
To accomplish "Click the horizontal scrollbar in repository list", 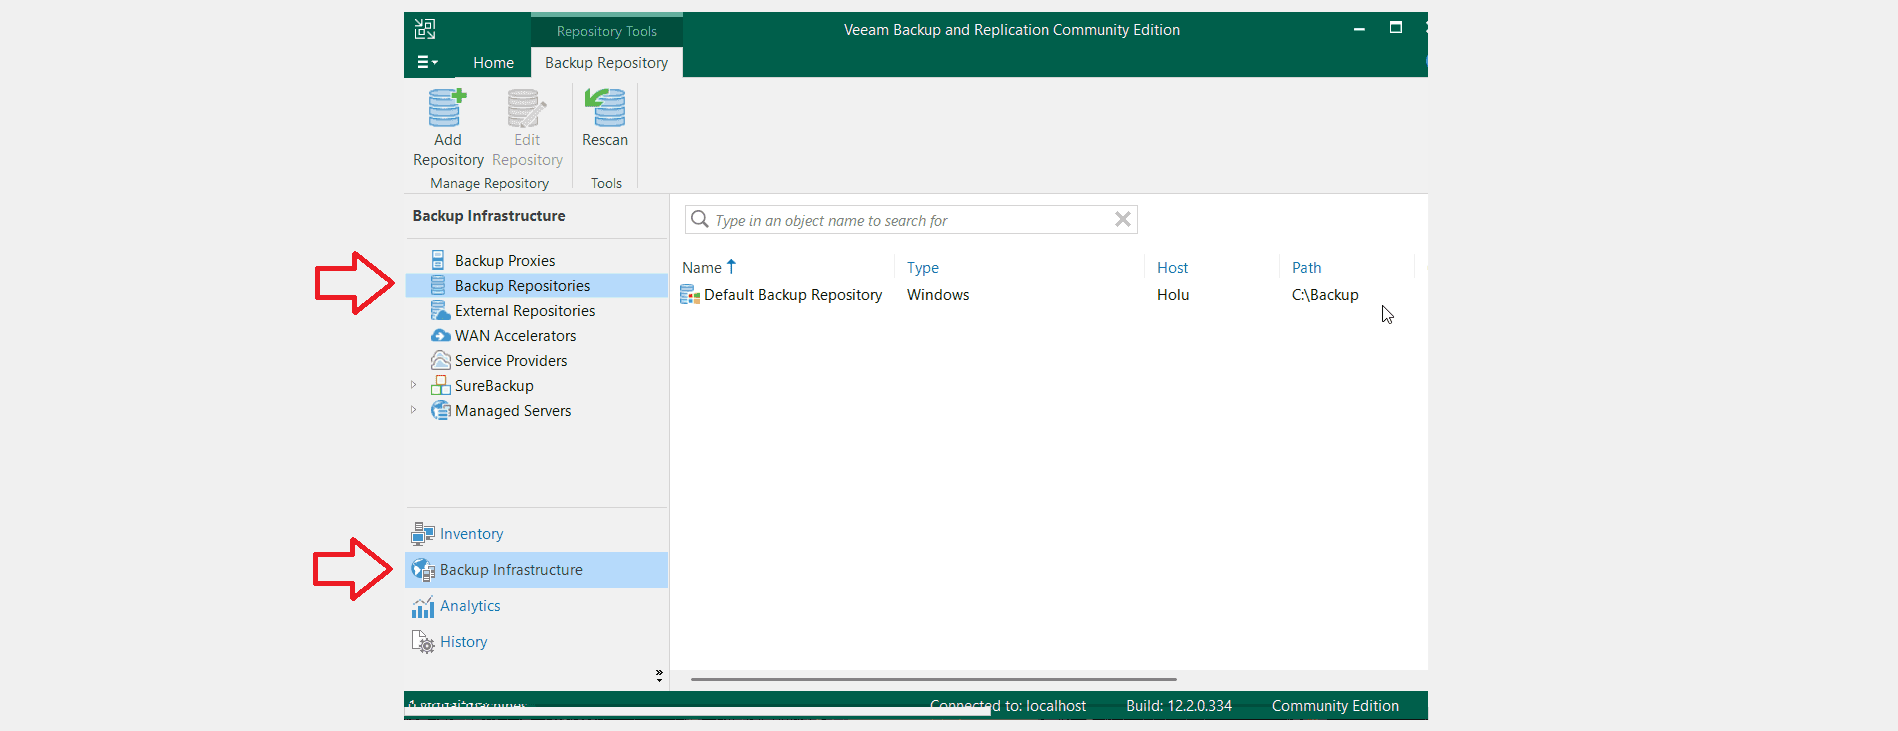I will [933, 679].
